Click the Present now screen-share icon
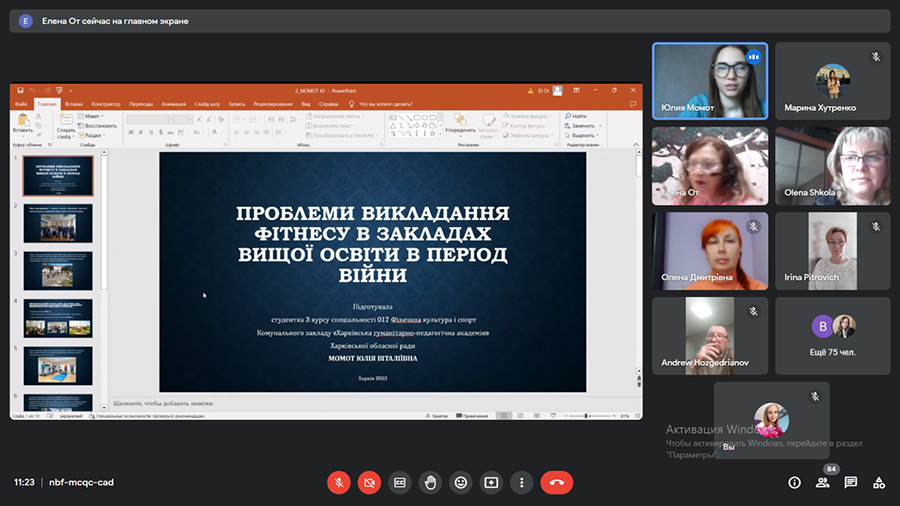Image resolution: width=900 pixels, height=506 pixels. pos(491,482)
